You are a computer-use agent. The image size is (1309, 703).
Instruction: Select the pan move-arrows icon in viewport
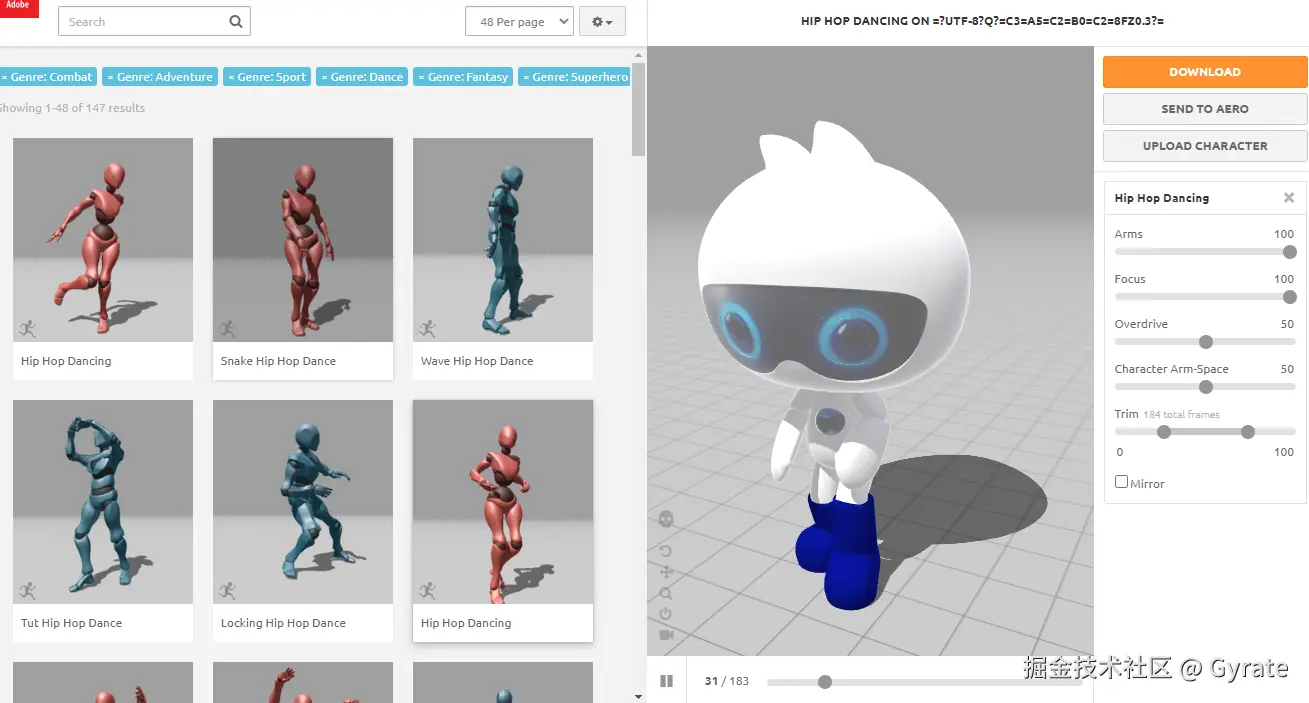[x=666, y=572]
